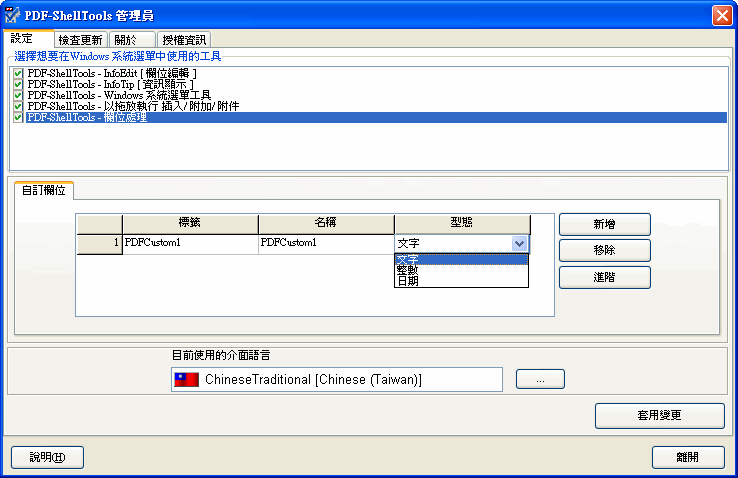Screen dimensions: 738x478
Task: Click the 套用變更 button
Action: click(x=659, y=415)
